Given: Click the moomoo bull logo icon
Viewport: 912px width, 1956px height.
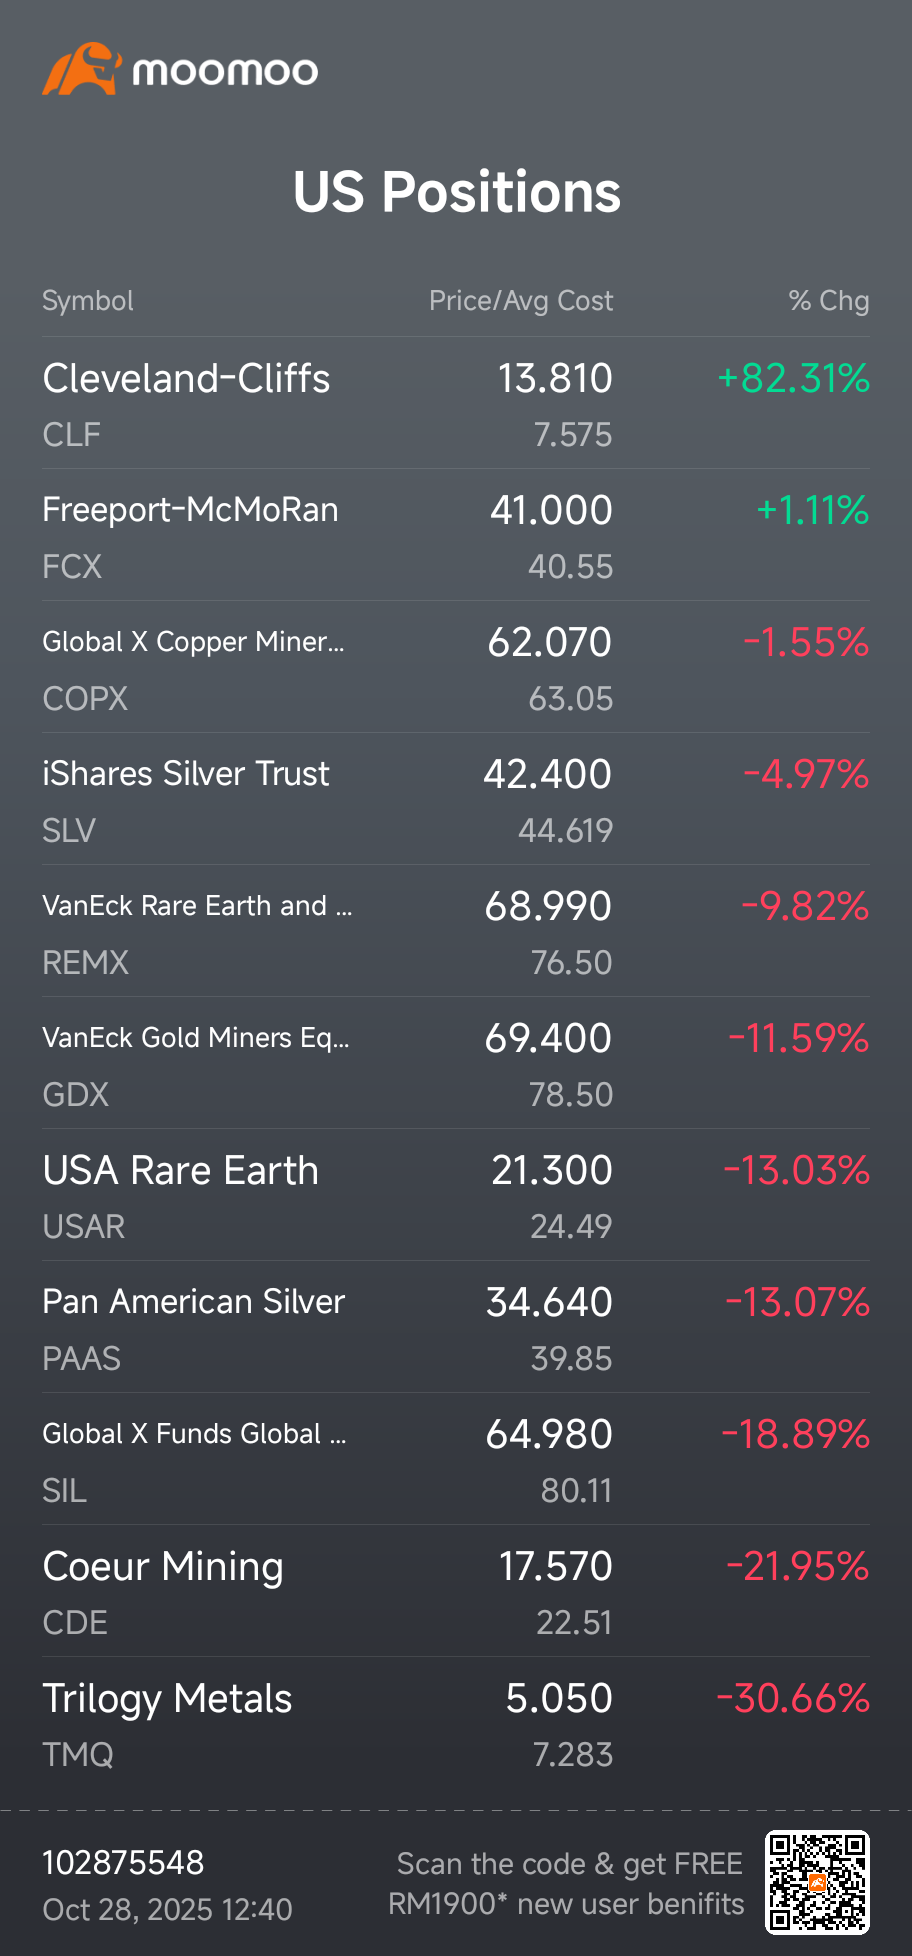Looking at the screenshot, I should (81, 69).
